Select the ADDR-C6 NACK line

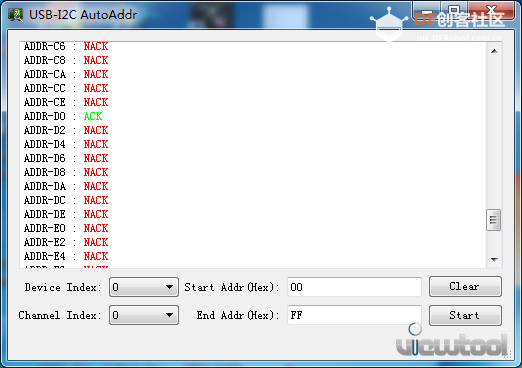click(x=66, y=46)
